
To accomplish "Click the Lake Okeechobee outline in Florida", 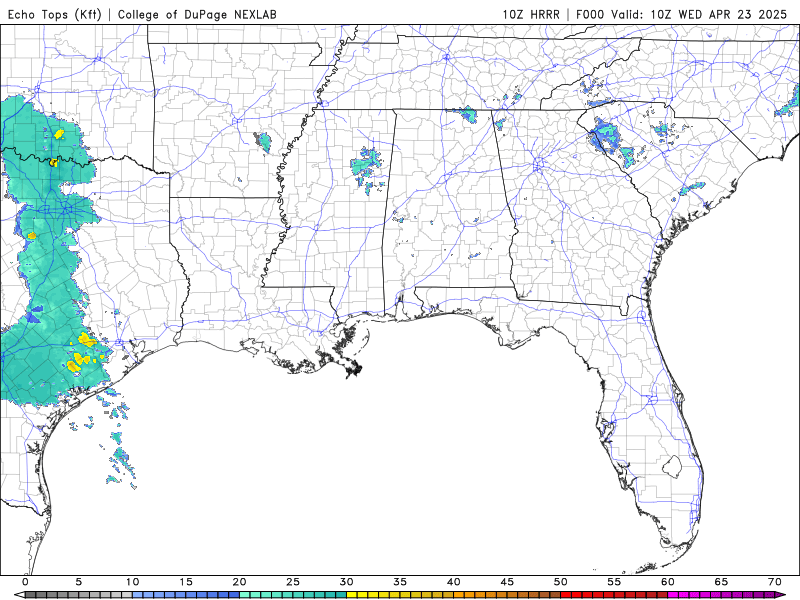I will 672,466.
